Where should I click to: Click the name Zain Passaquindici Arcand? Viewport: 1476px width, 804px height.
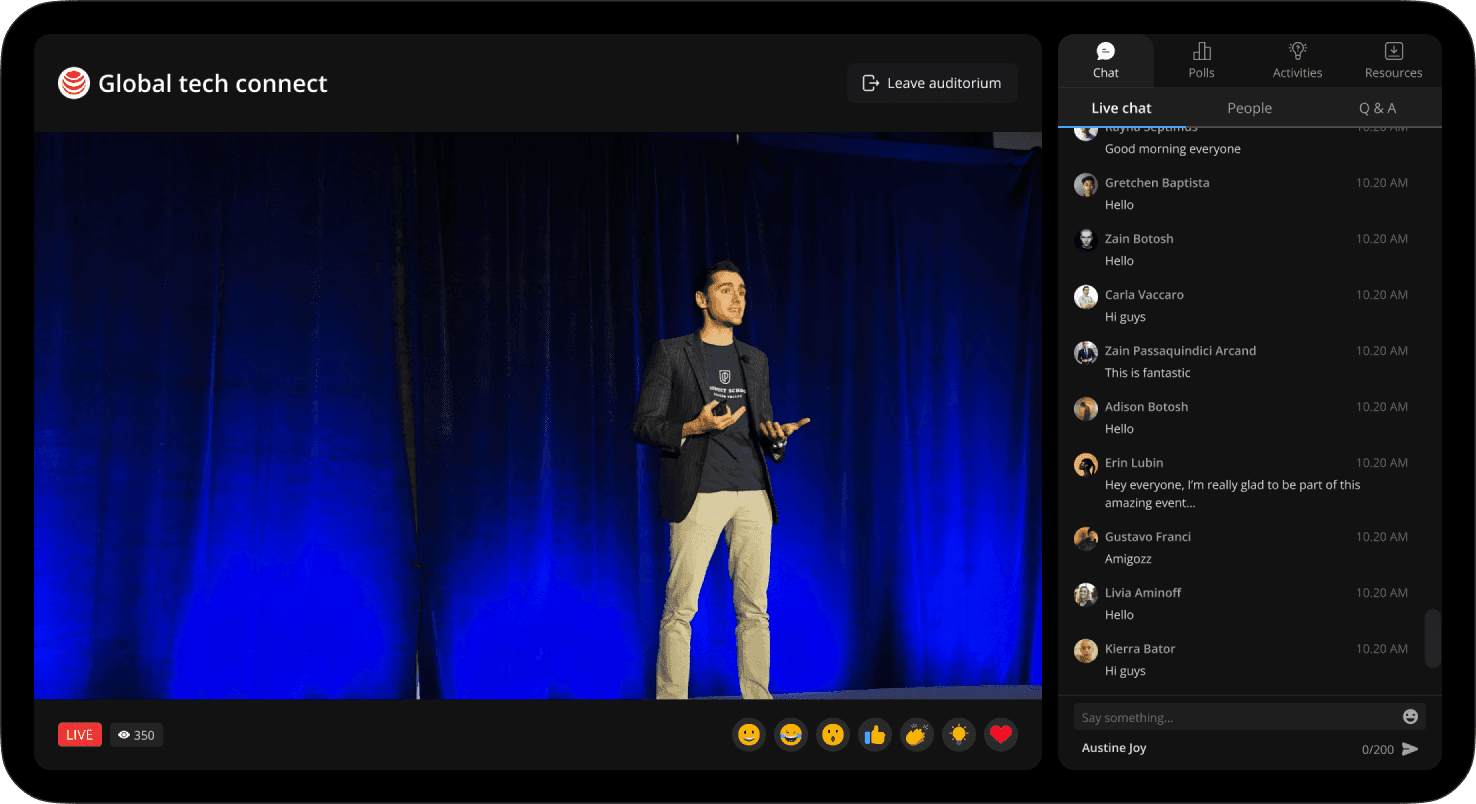(x=1180, y=351)
